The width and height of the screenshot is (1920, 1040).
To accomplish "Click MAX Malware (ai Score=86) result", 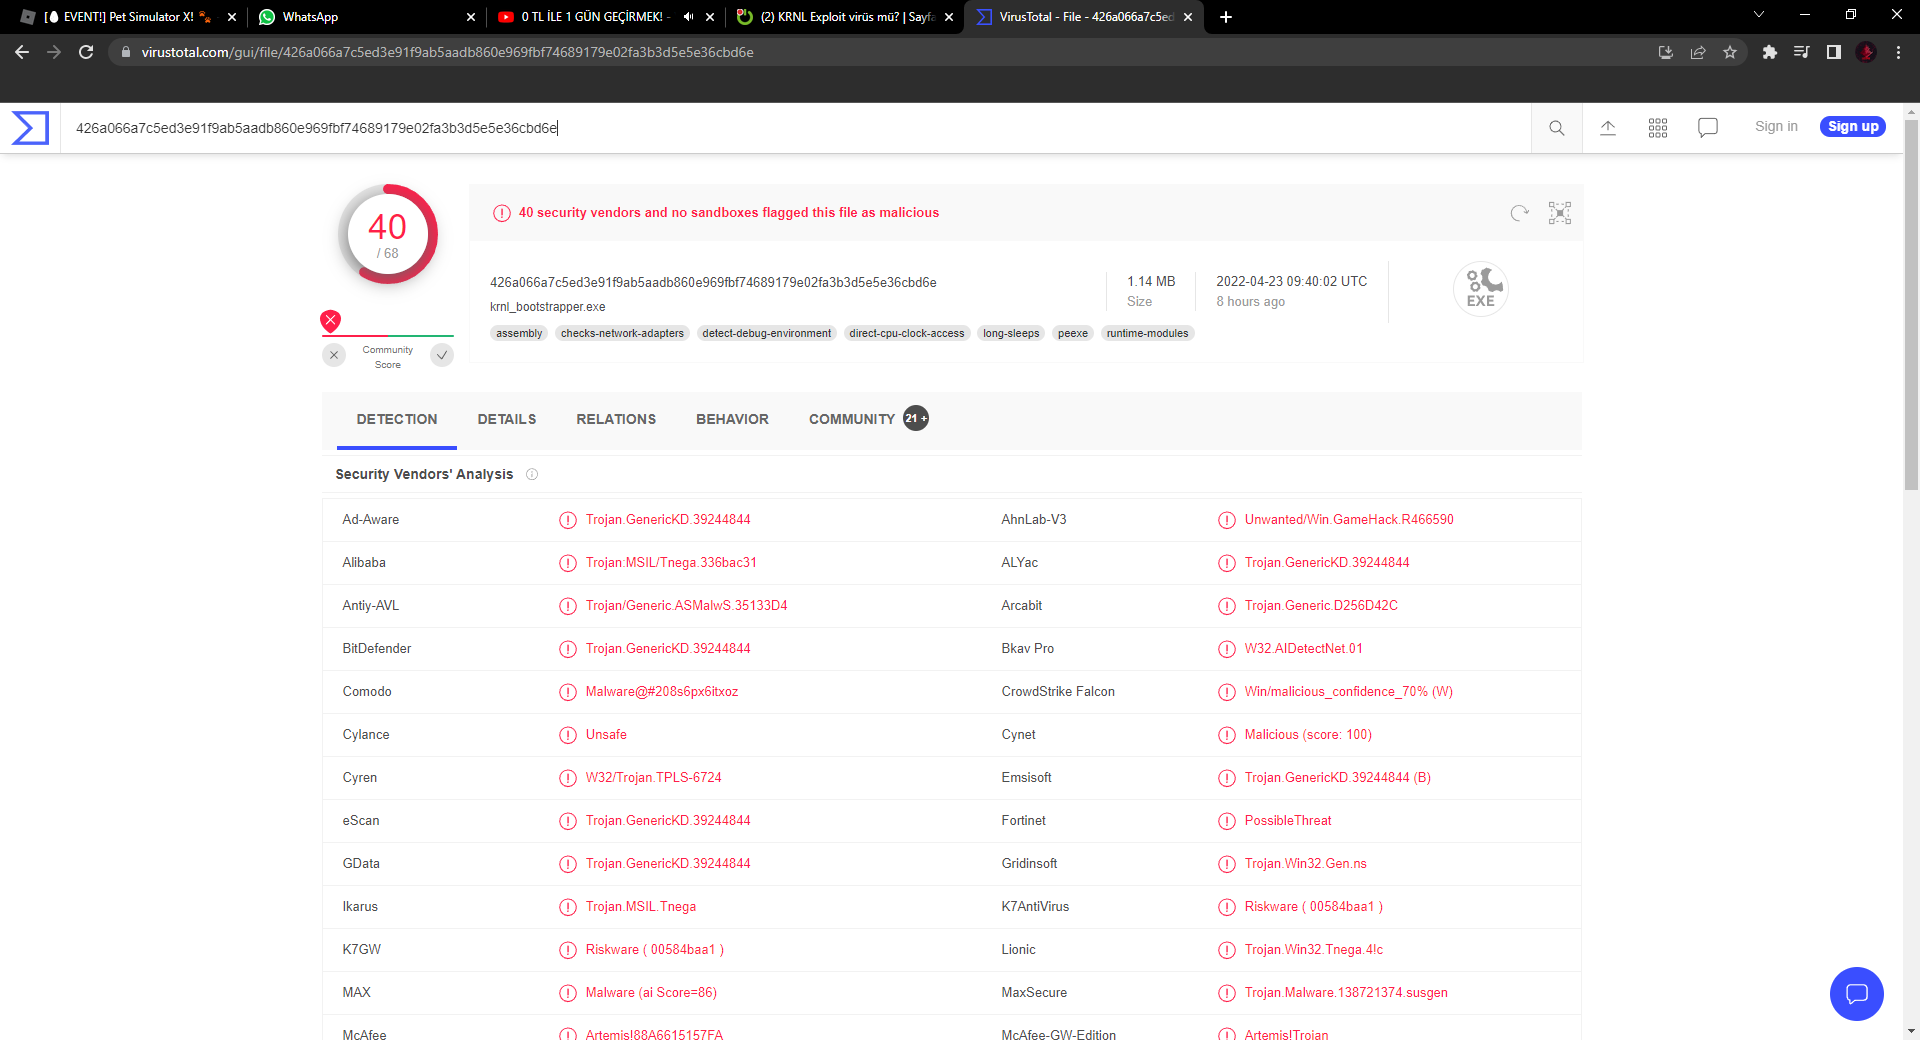I will pos(651,993).
